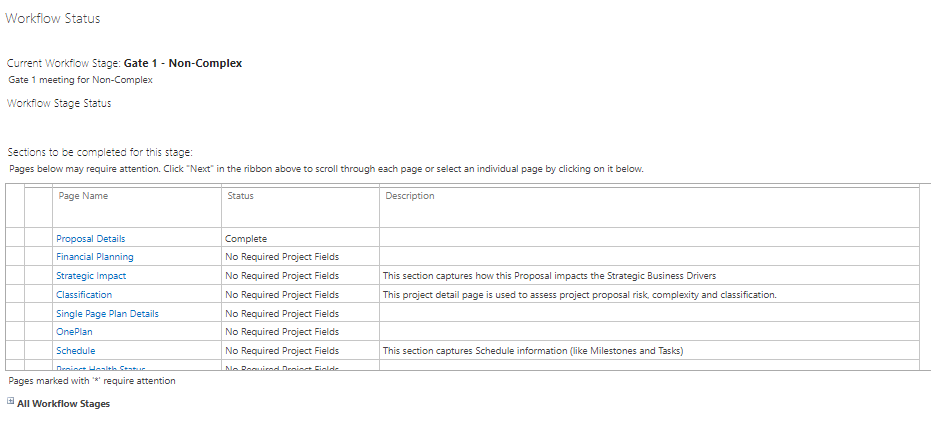Open the Proposal Details page link
This screenshot has width=931, height=421.
point(91,239)
